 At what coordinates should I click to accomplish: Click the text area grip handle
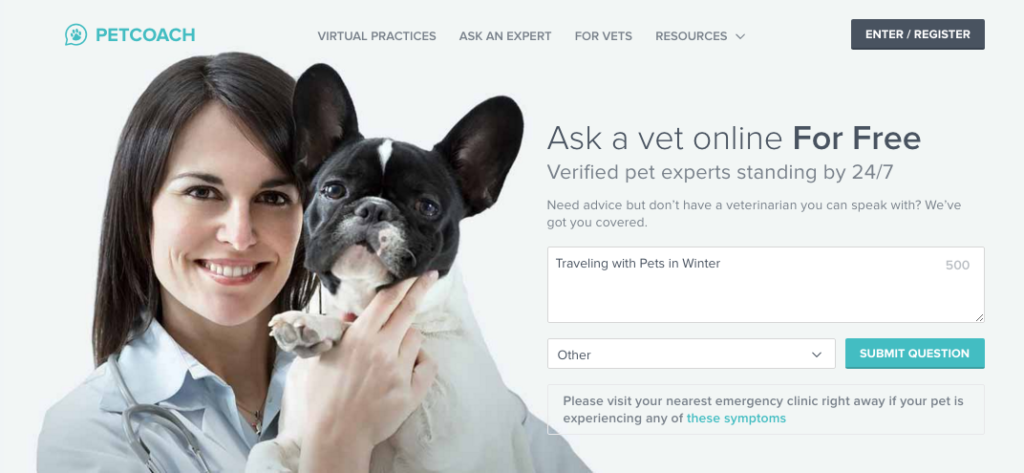[x=979, y=317]
